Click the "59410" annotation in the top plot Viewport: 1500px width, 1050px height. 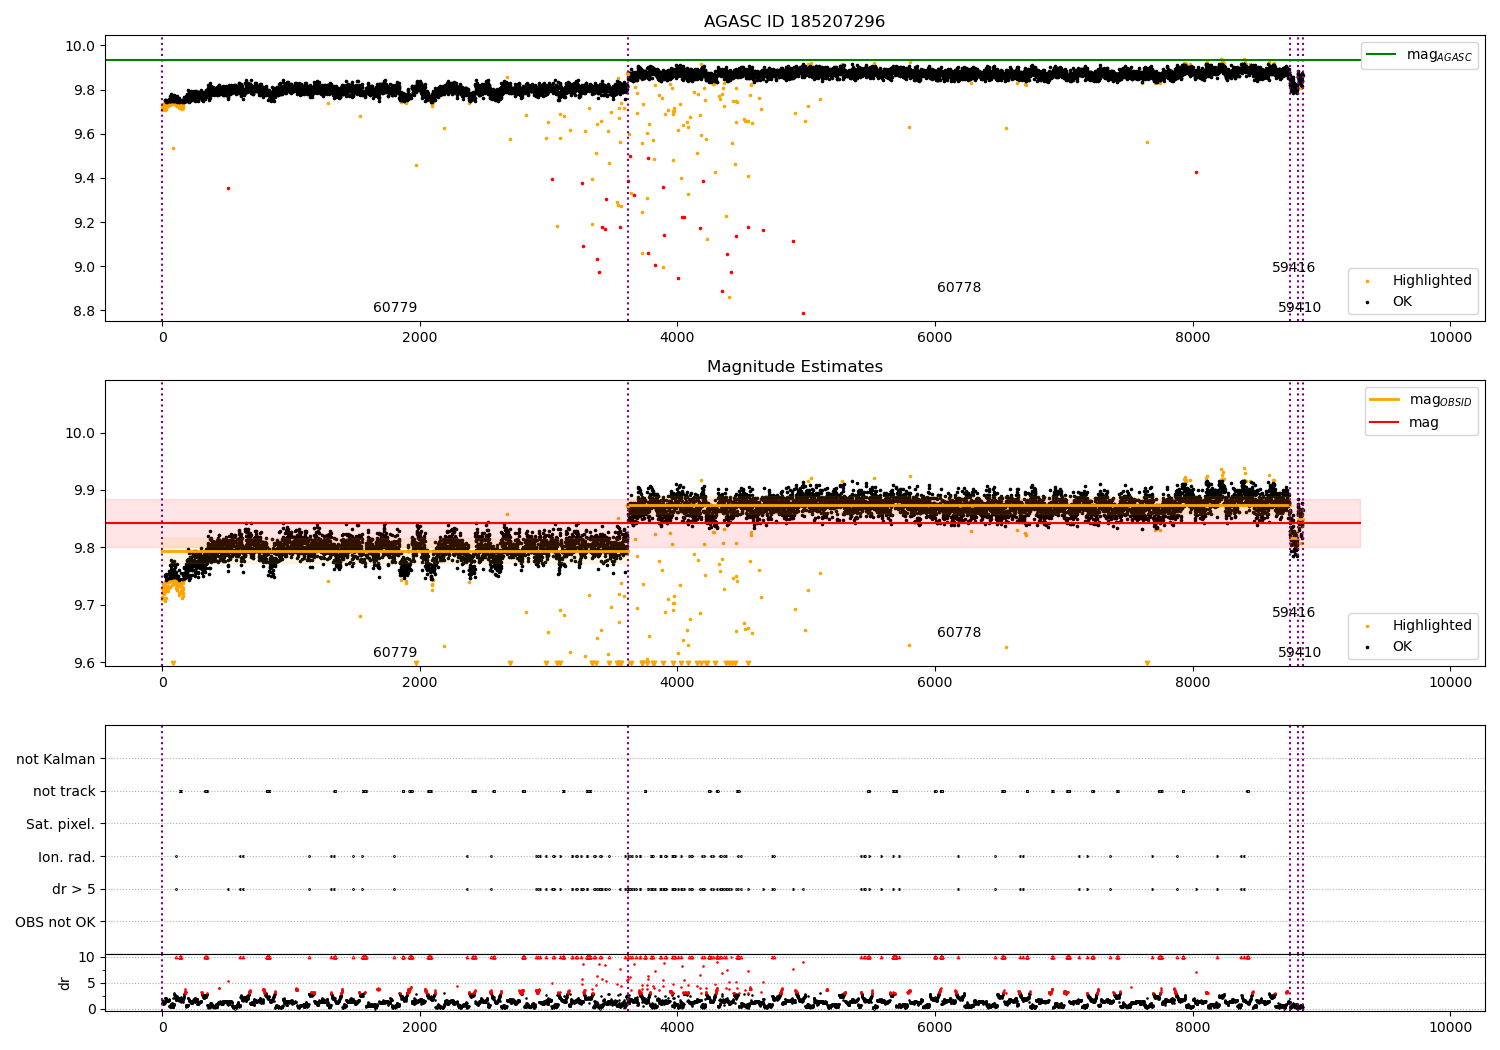point(1299,308)
